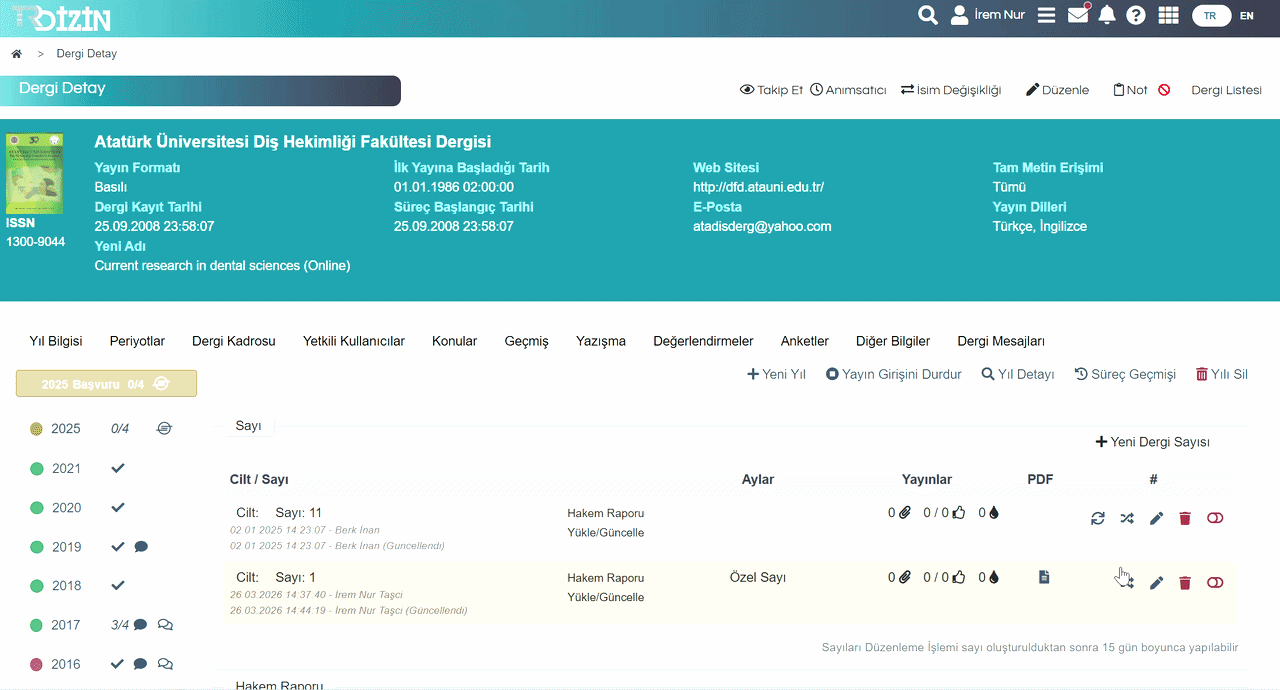1280x690 pixels.
Task: Click Yeni Dergi Sayısı button
Action: point(1153,442)
